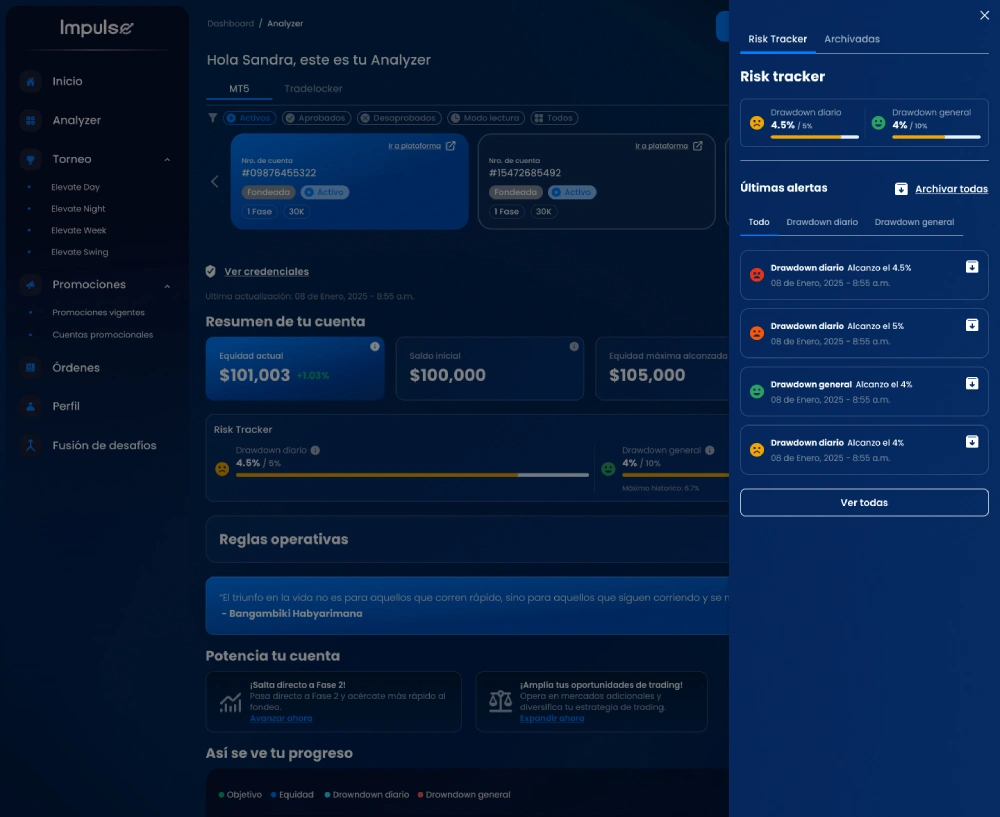This screenshot has width=1000, height=817.
Task: Toggle the Modo lectura filter chip
Action: 486,118
